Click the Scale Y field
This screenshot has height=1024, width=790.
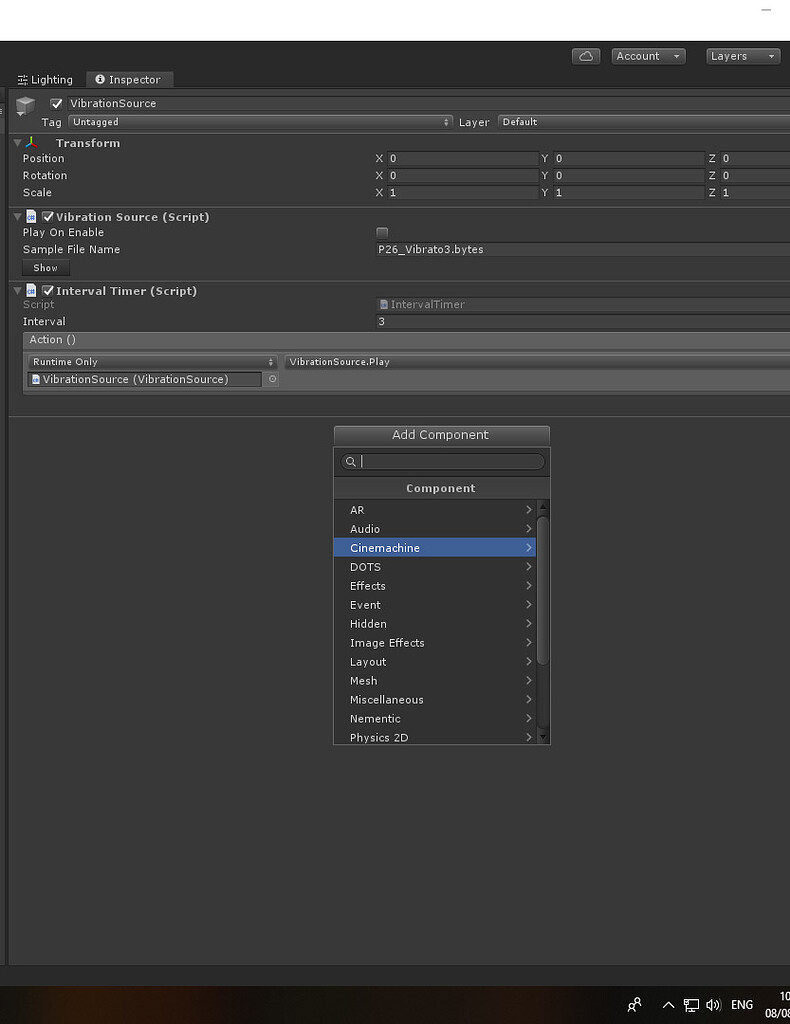pyautogui.click(x=629, y=193)
